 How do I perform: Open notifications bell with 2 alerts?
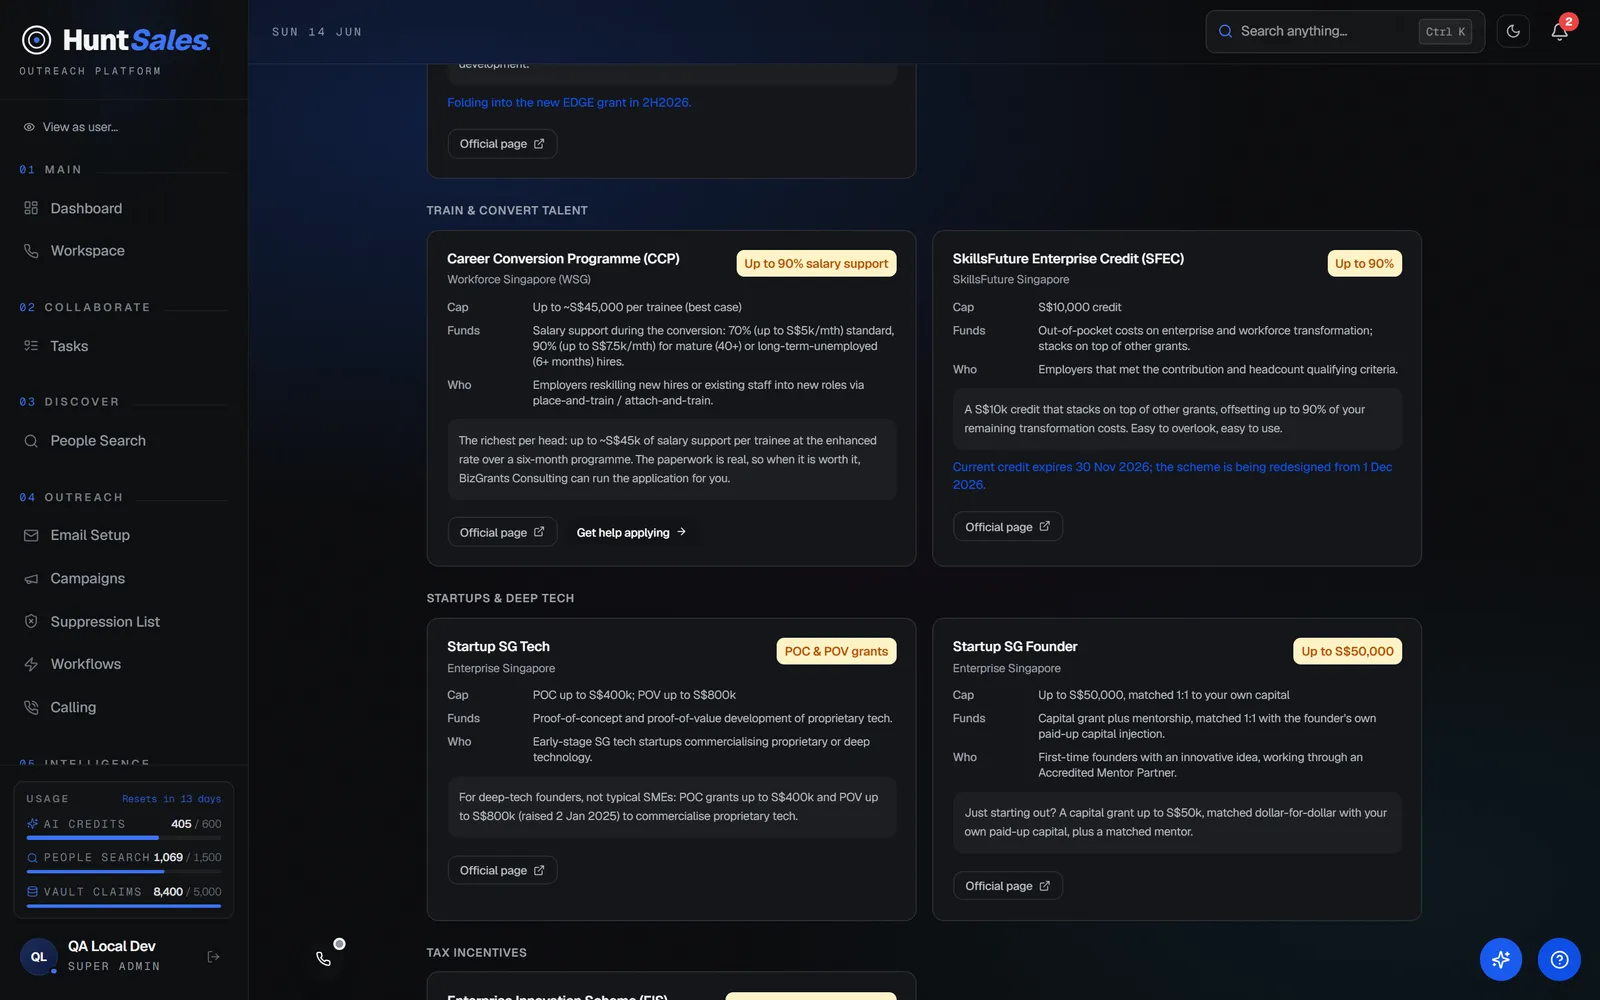coord(1559,32)
